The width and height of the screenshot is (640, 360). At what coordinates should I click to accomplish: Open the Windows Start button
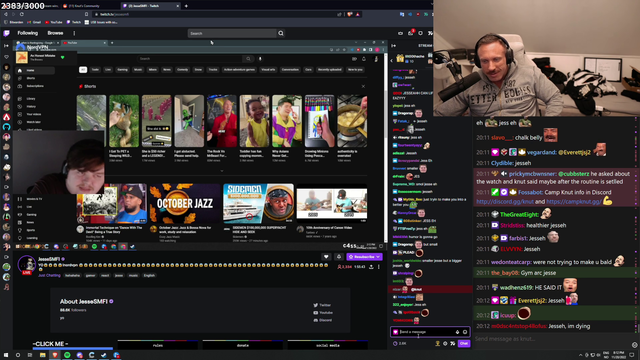tap(6, 355)
